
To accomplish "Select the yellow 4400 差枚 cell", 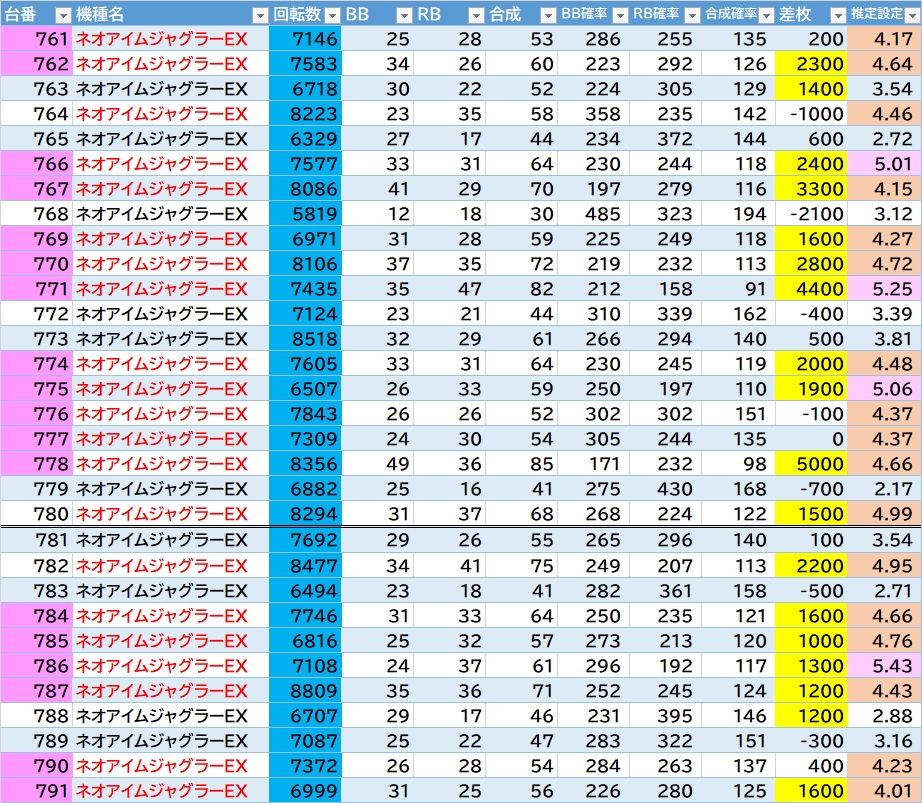I will click(811, 289).
